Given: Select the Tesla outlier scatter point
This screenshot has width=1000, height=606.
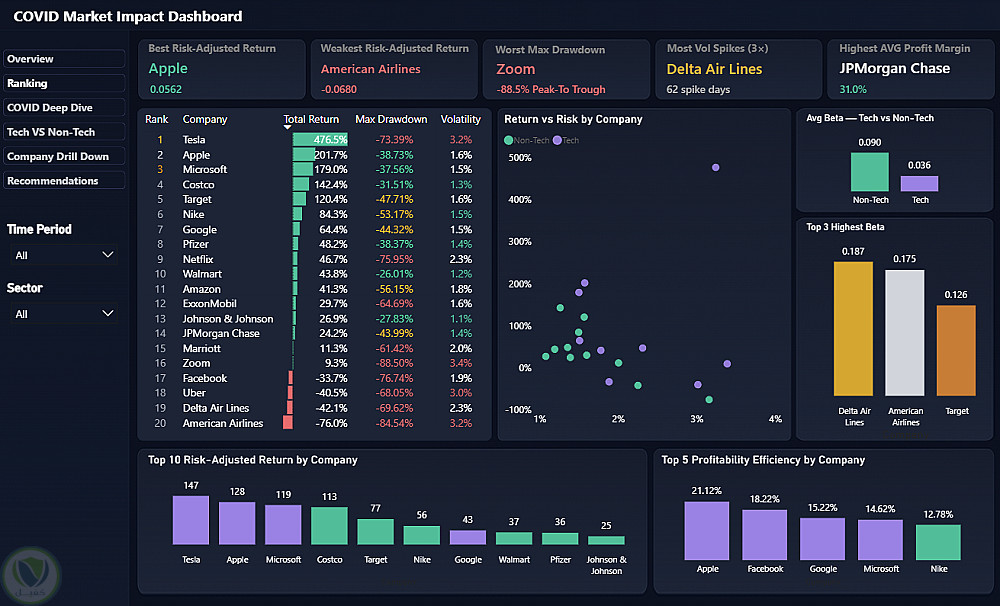Looking at the screenshot, I should 716,168.
